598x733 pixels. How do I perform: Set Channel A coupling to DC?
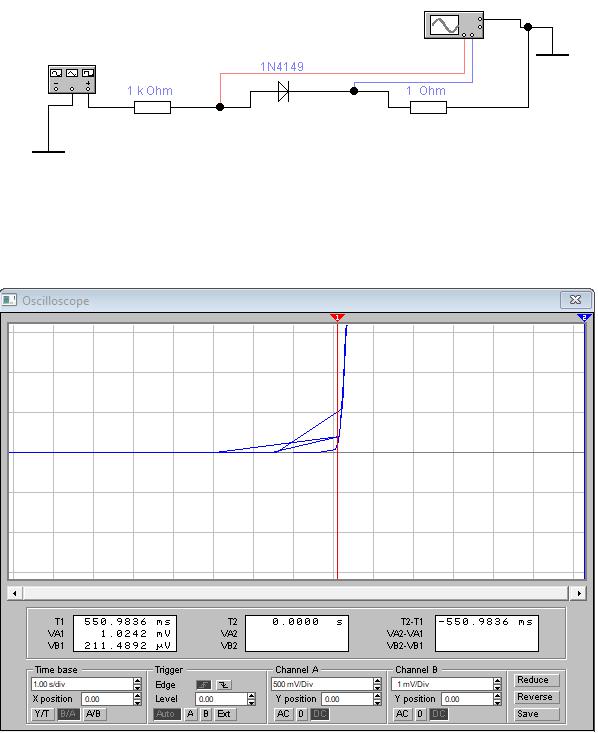(319, 714)
